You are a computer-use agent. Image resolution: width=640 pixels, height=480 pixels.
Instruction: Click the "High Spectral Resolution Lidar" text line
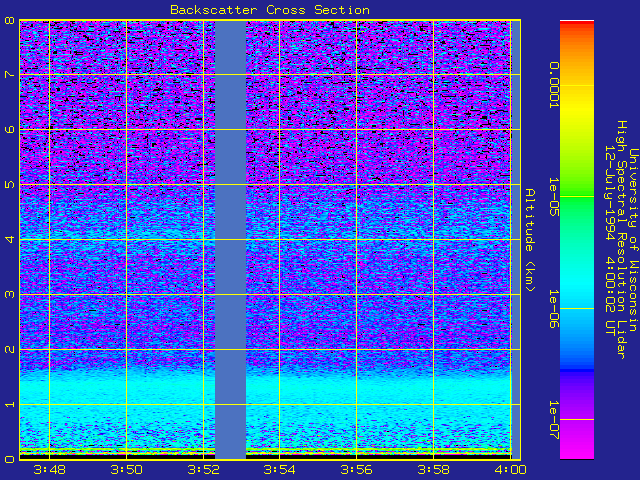(622, 240)
